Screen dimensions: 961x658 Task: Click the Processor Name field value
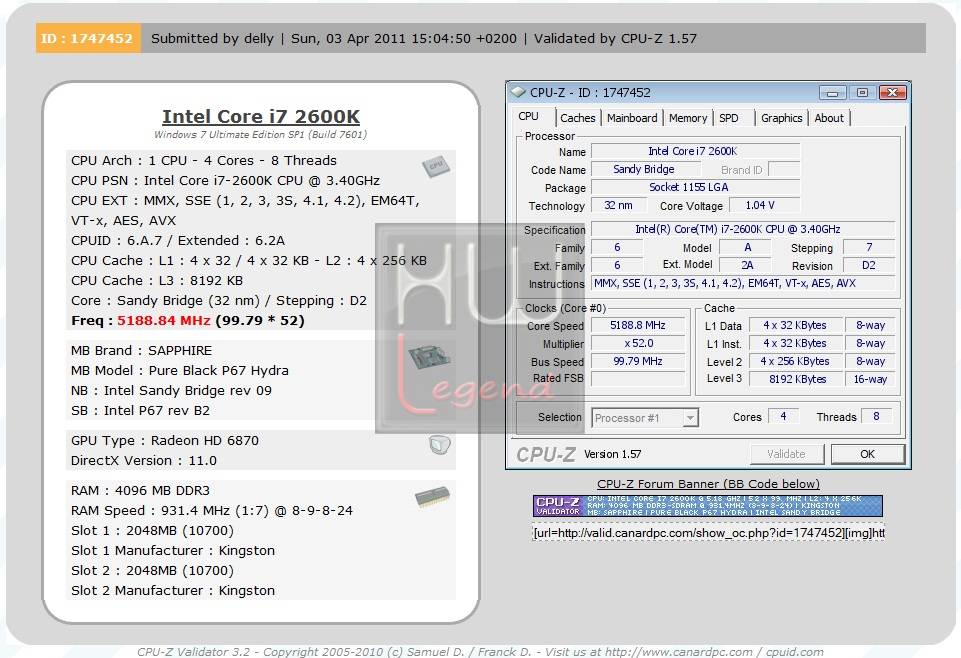tap(695, 151)
